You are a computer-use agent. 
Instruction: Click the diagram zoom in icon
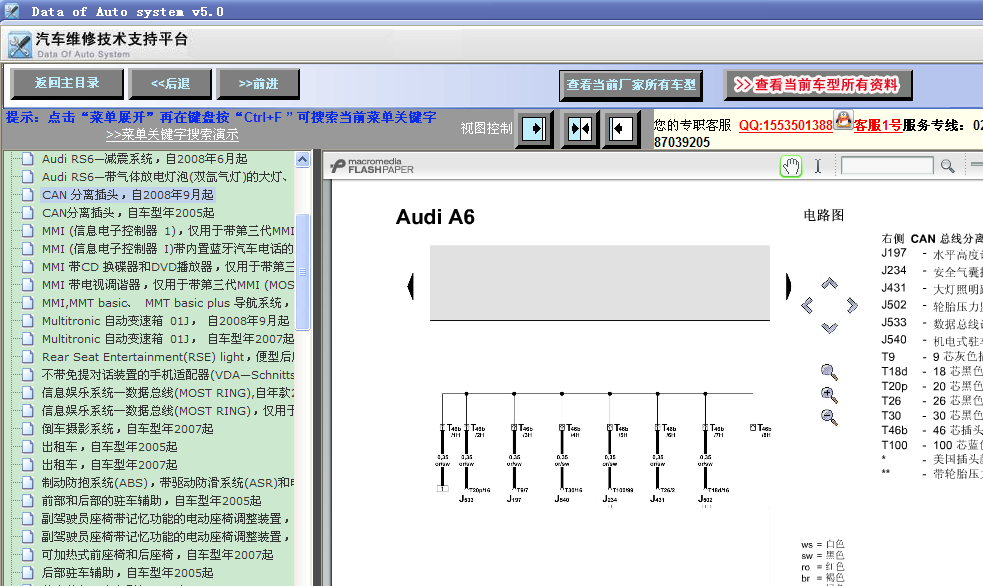829,395
